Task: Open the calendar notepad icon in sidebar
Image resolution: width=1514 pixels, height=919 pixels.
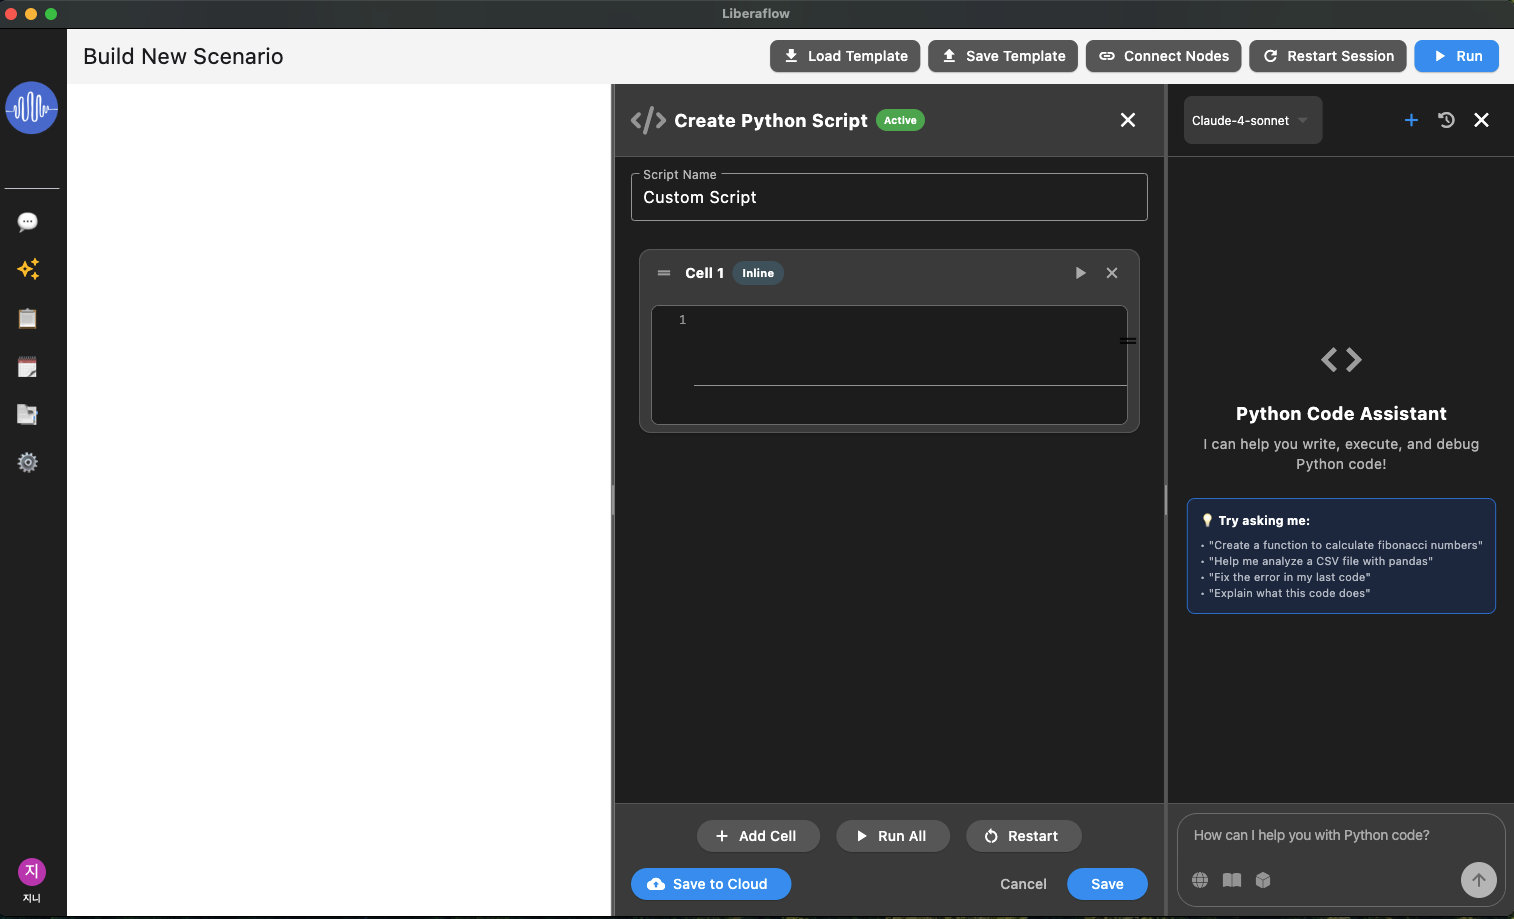Action: pos(28,367)
